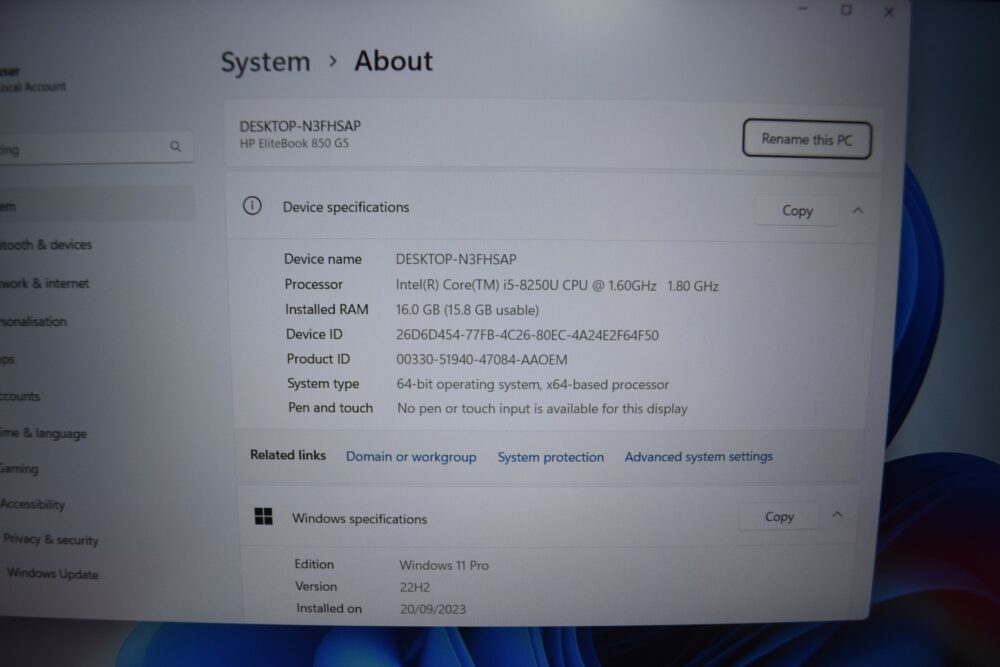Select the 64-bit operating system text
Viewport: 1000px width, 667px height.
pyautogui.click(x=533, y=385)
